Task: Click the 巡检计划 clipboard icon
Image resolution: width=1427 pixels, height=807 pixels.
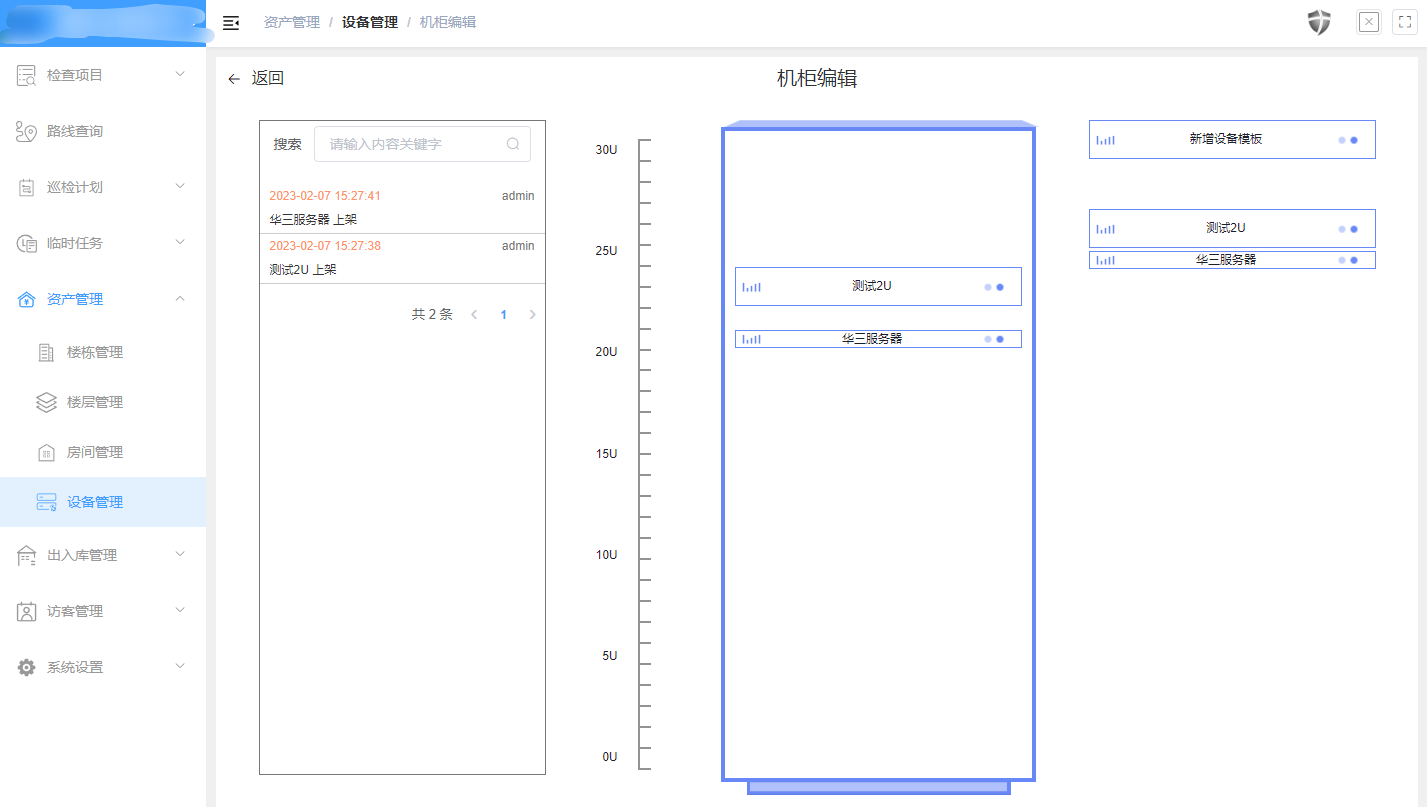Action: point(26,187)
